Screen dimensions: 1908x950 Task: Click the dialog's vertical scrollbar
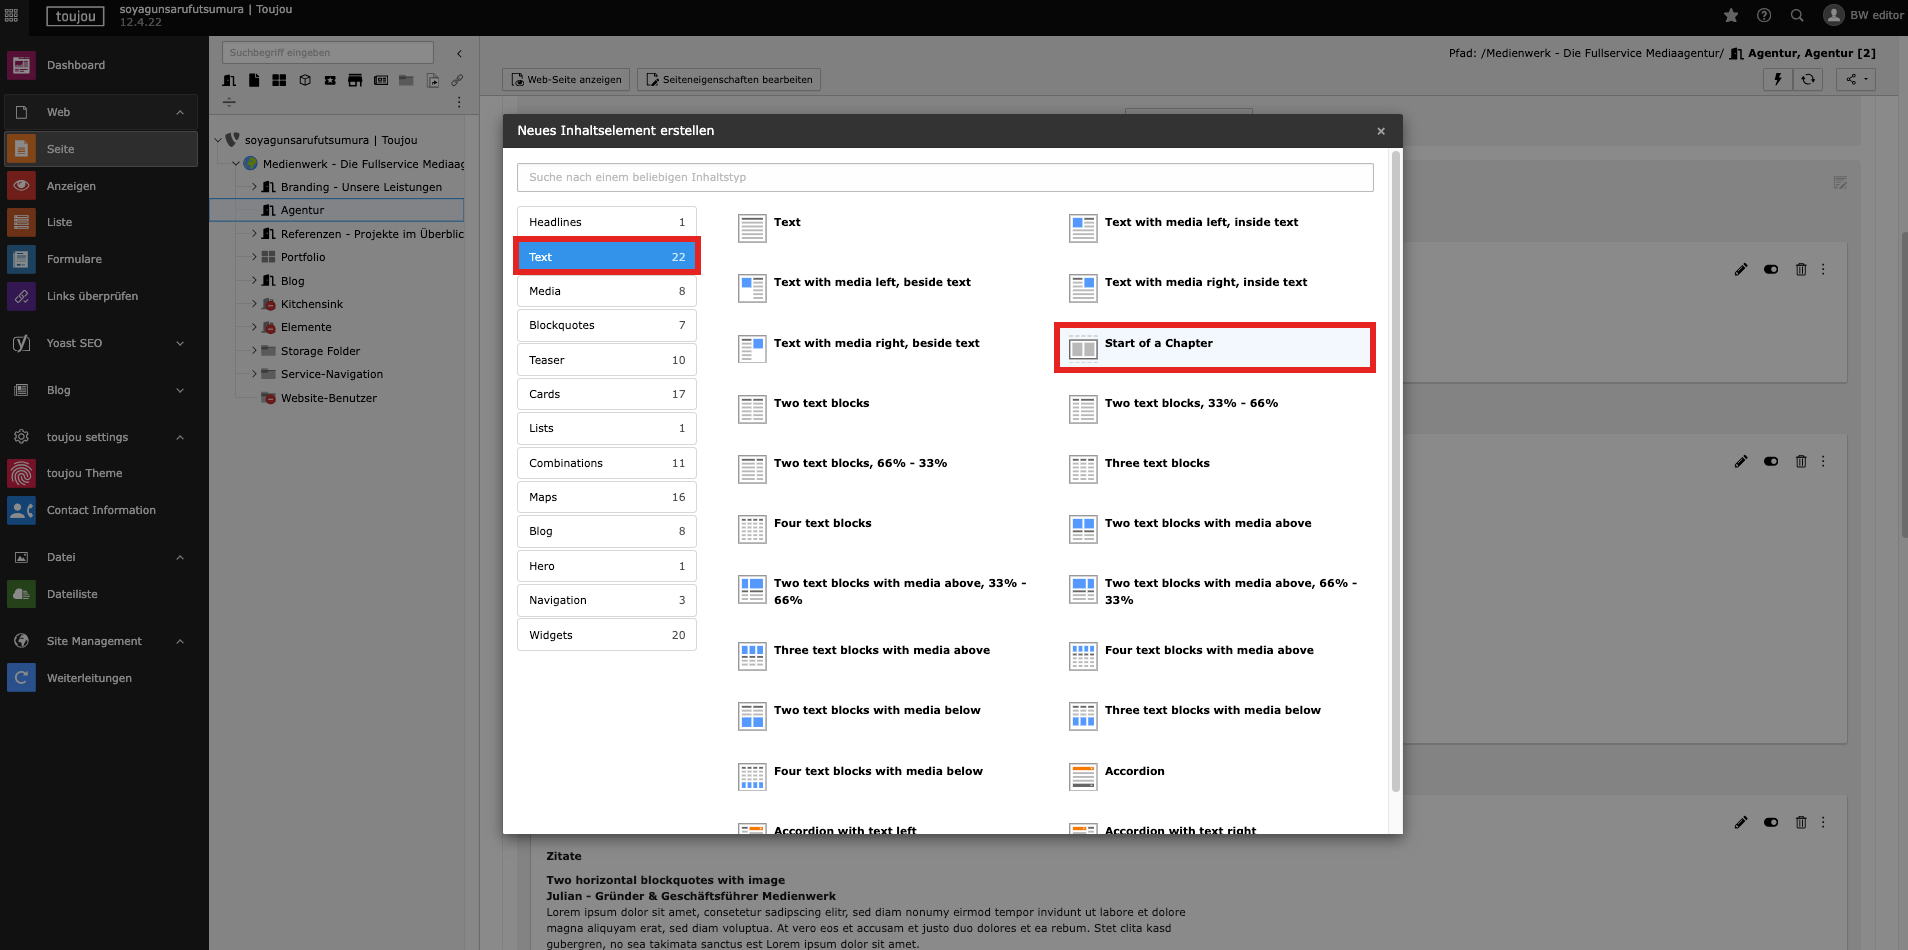(x=1395, y=470)
